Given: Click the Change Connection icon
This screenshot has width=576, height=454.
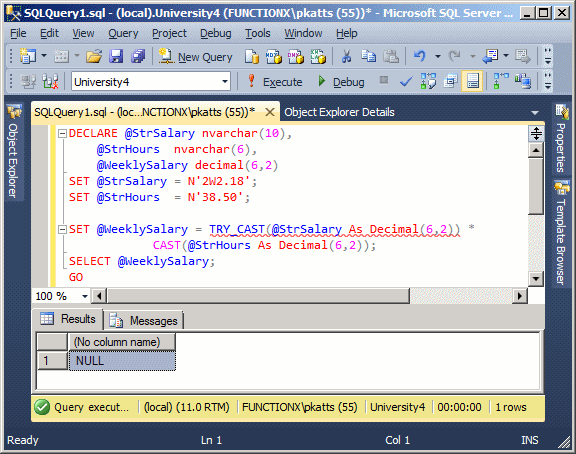Looking at the screenshot, I should pos(50,81).
